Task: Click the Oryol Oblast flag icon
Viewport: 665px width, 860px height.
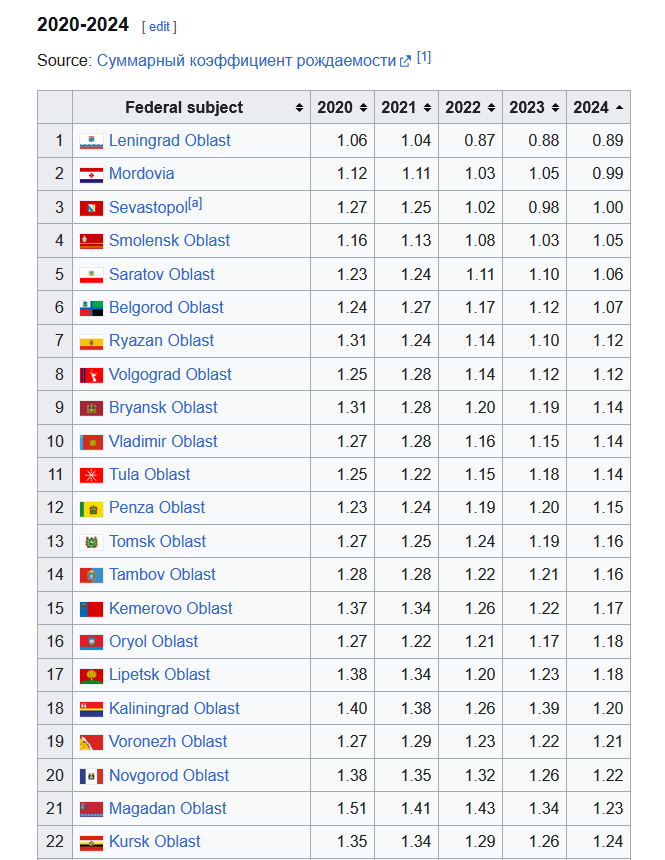Action: pyautogui.click(x=91, y=642)
